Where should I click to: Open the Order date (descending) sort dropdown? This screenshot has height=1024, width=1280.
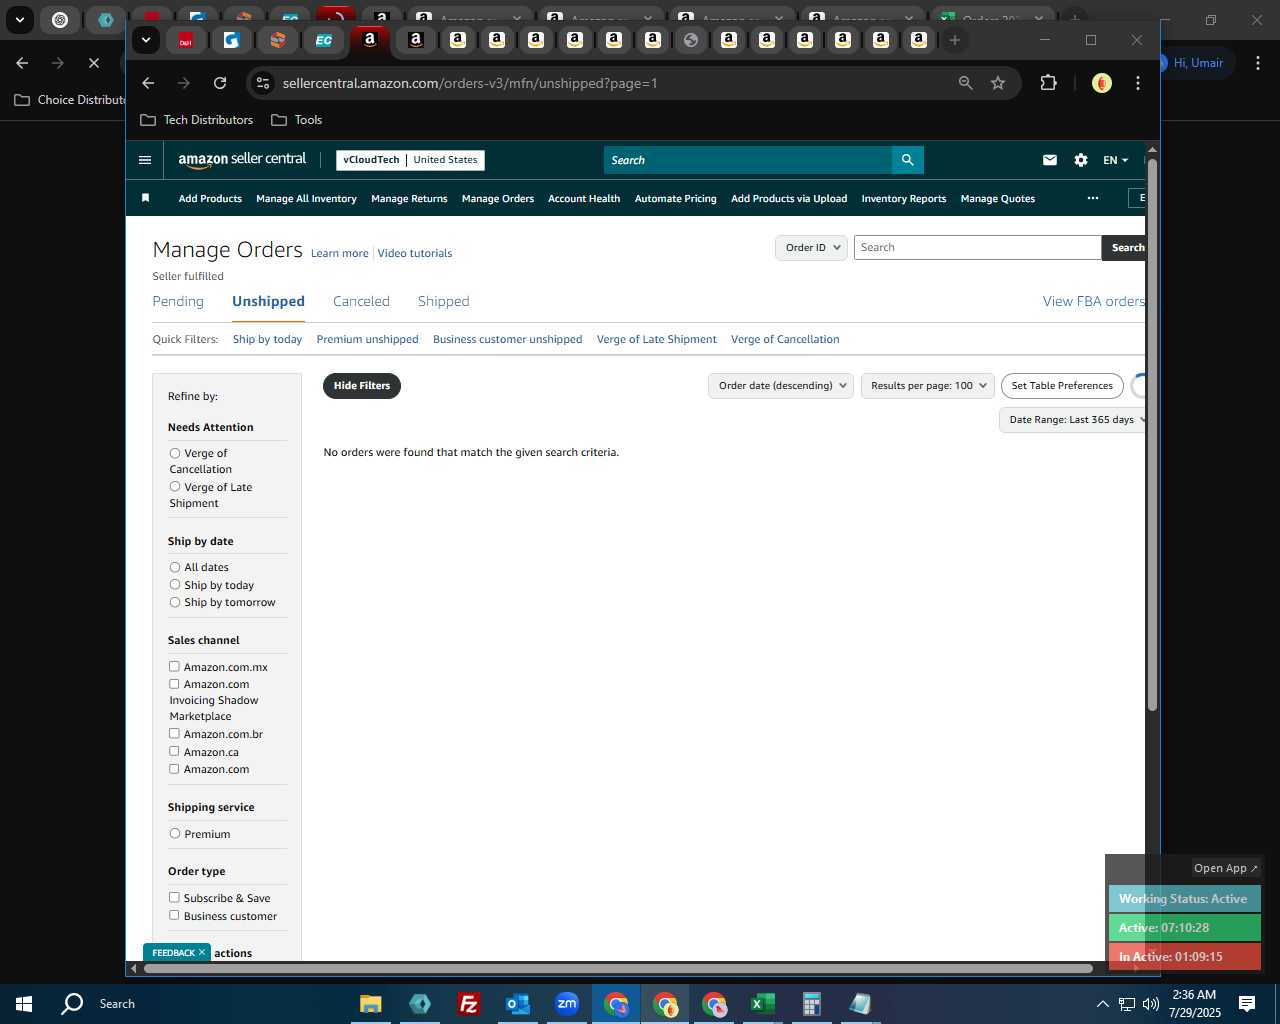point(781,386)
